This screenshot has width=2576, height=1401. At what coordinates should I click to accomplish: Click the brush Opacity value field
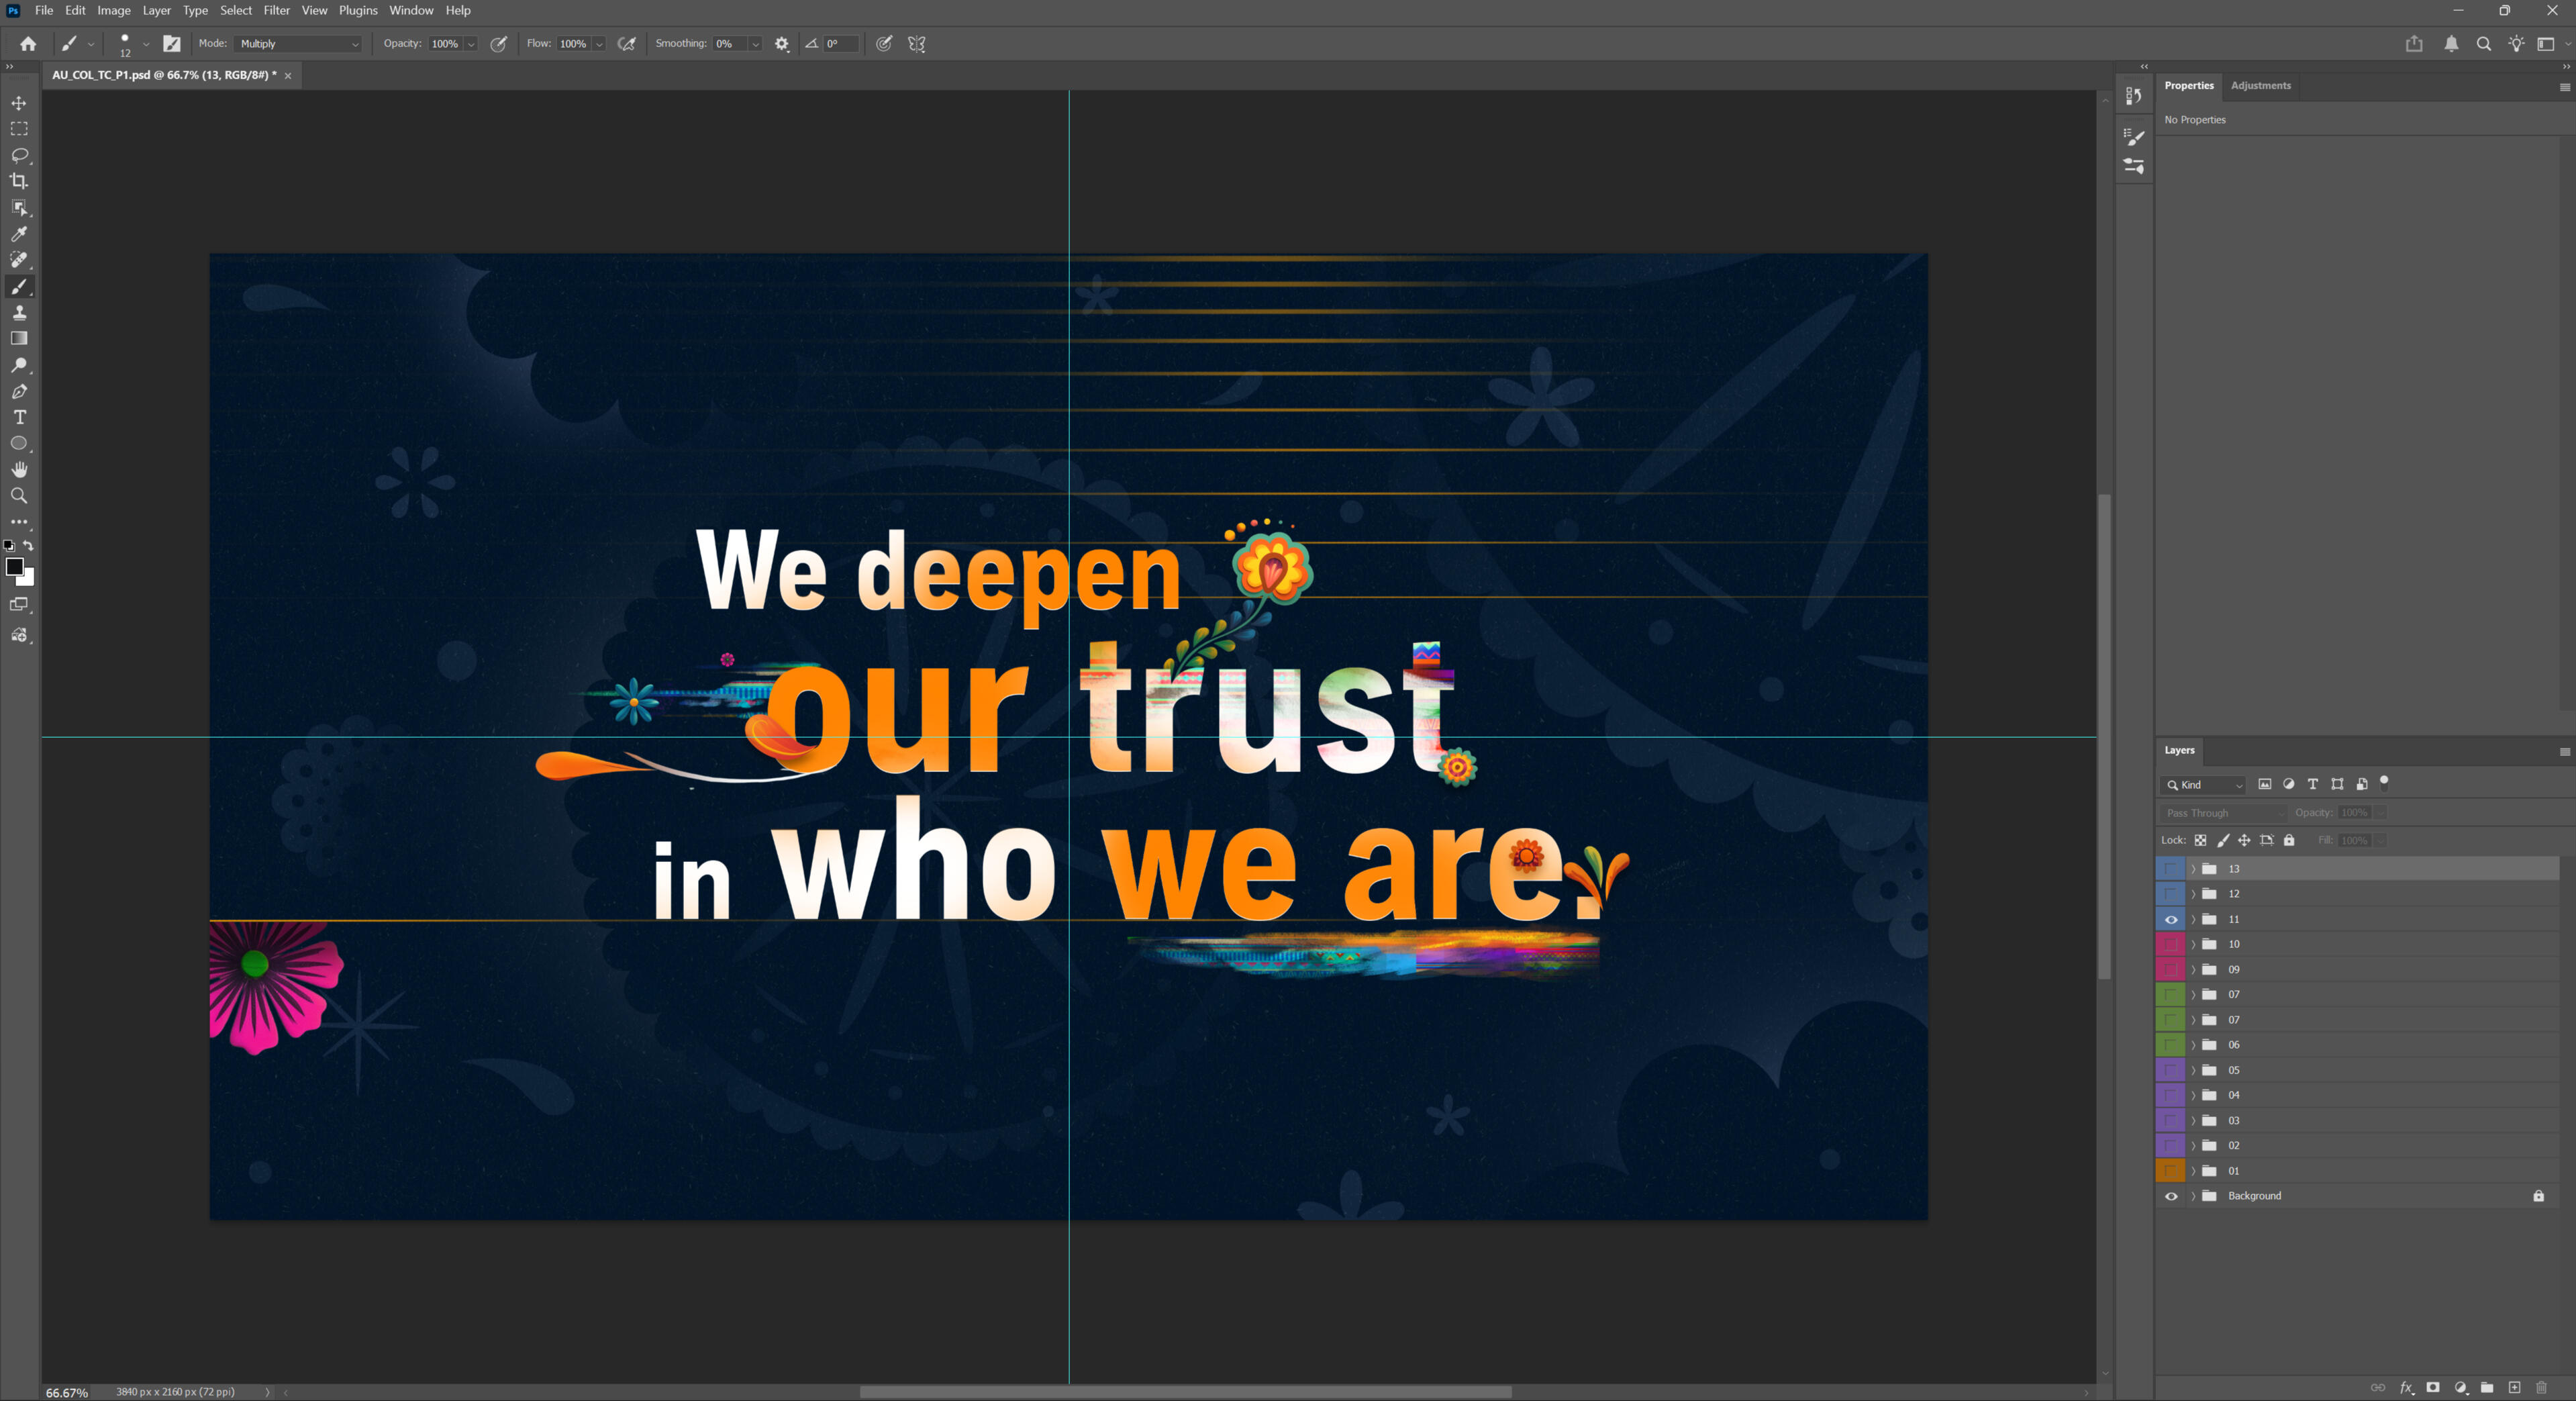pos(444,44)
